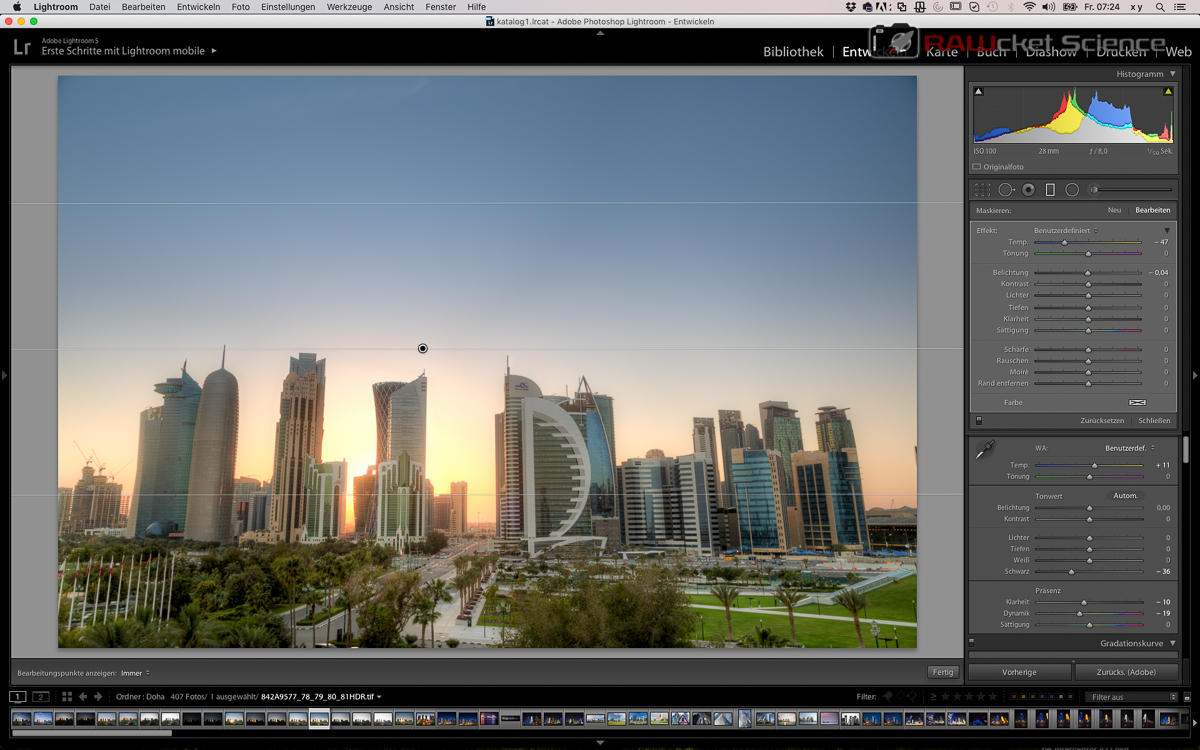Select the spot removal tool icon
The image size is (1200, 750).
(1006, 190)
